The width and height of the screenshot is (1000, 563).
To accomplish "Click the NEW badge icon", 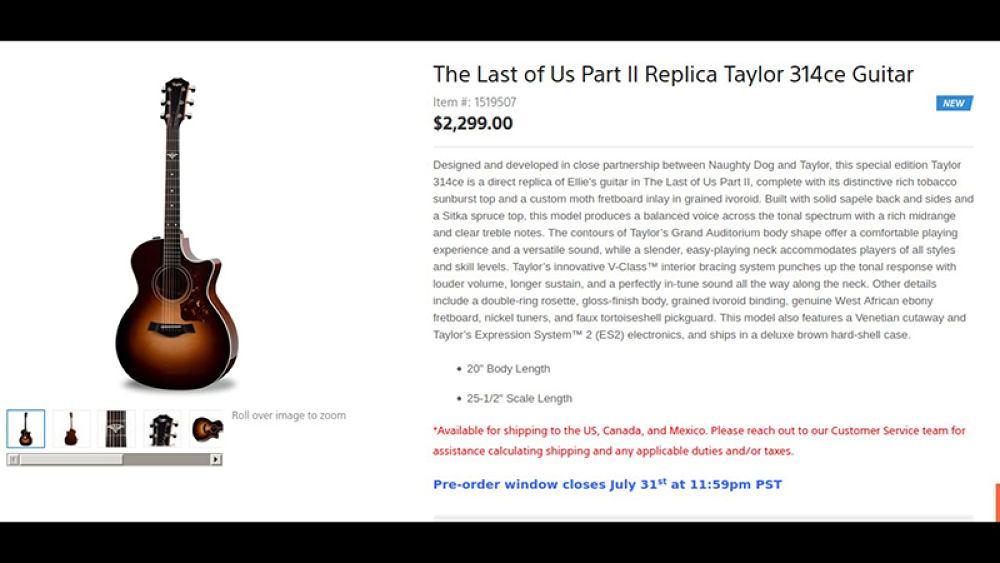I will click(x=954, y=103).
